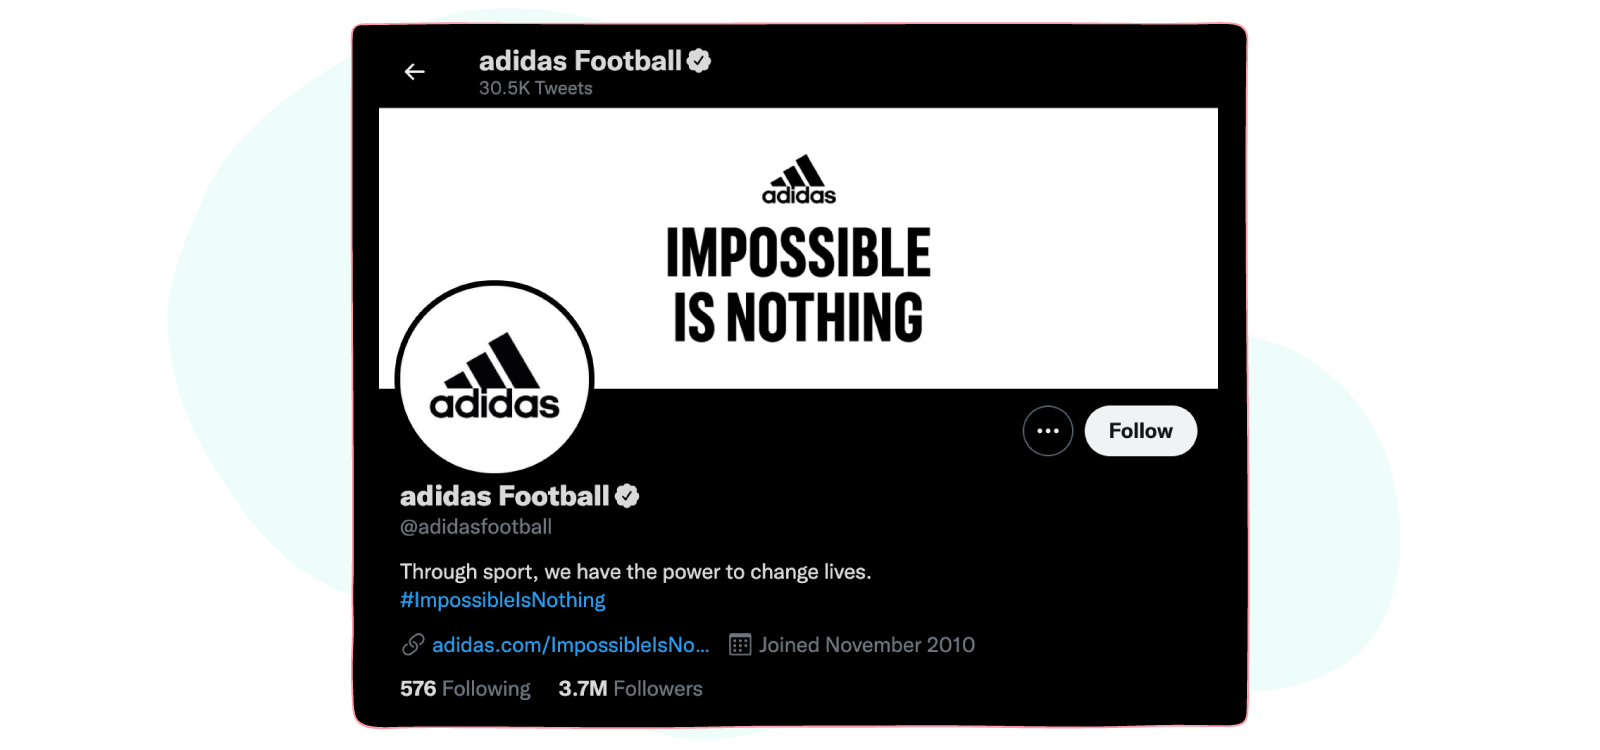Click the adidas Football profile name
This screenshot has height=750, width=1600.
click(502, 494)
